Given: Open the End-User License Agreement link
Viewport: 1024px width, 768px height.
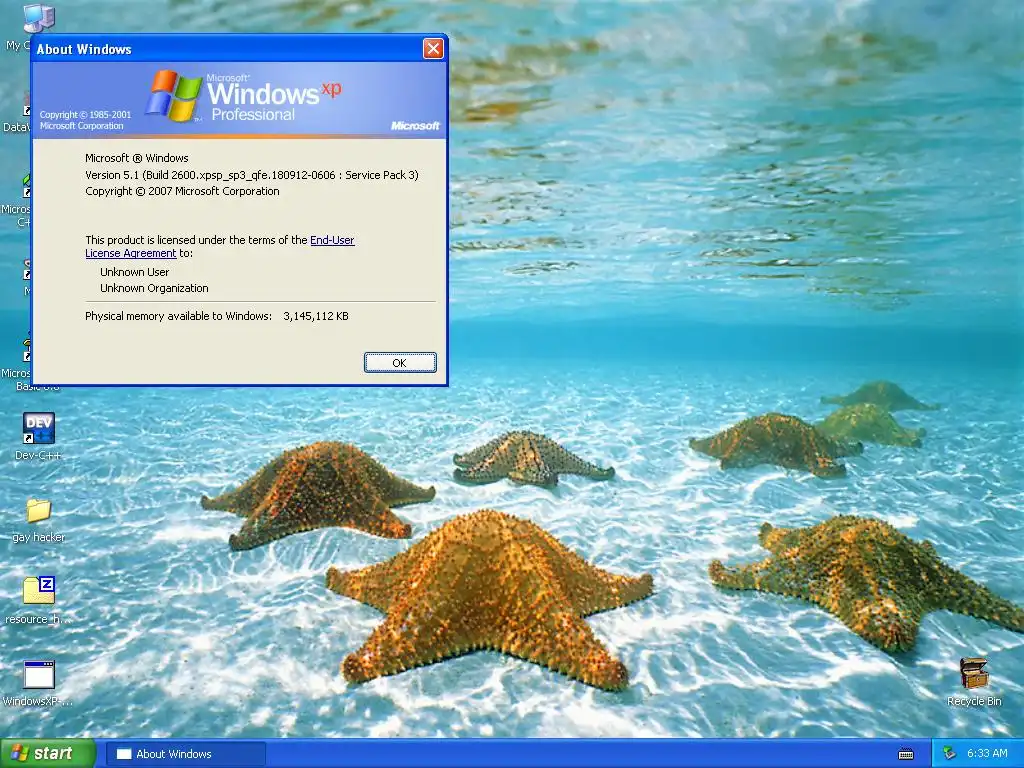Looking at the screenshot, I should pos(332,240).
